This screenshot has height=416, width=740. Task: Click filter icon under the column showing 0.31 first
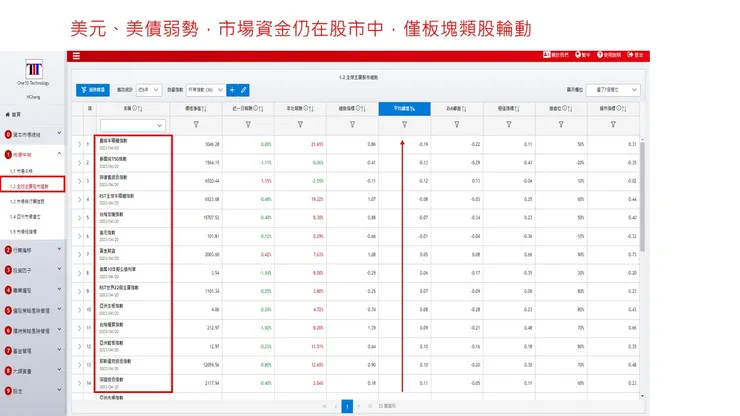pyautogui.click(x=613, y=125)
